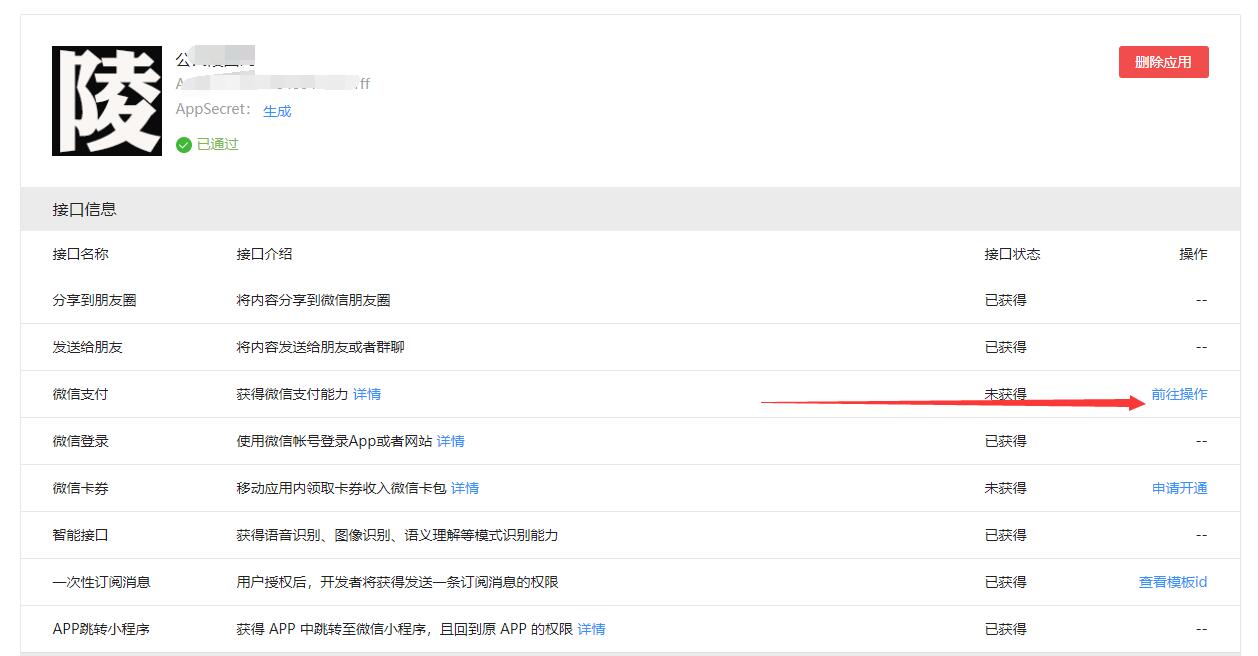Click the AppSecret label
The height and width of the screenshot is (656, 1258).
214,110
